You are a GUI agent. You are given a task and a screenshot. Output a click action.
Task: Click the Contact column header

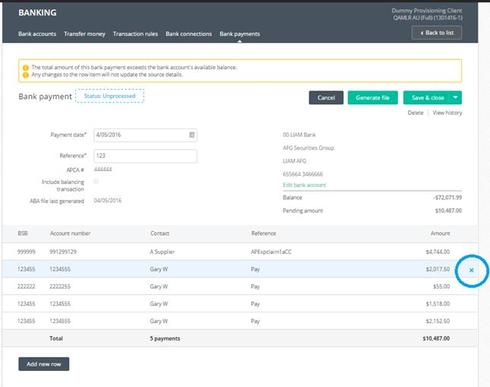coord(160,233)
